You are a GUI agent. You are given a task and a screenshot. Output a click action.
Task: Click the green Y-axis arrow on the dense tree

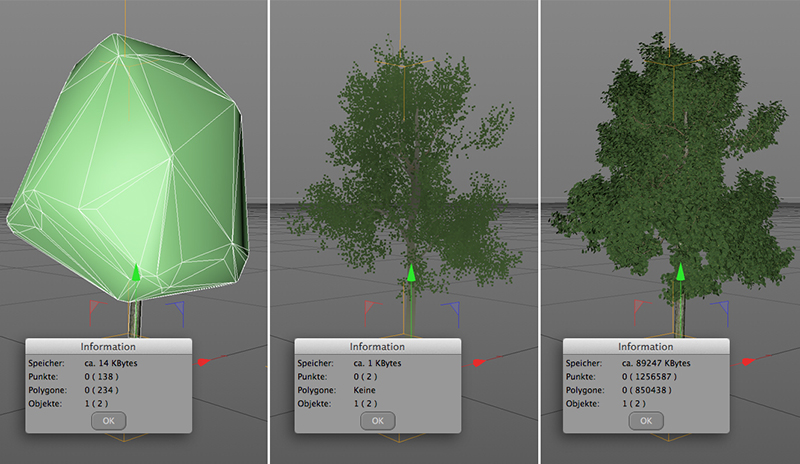(680, 273)
